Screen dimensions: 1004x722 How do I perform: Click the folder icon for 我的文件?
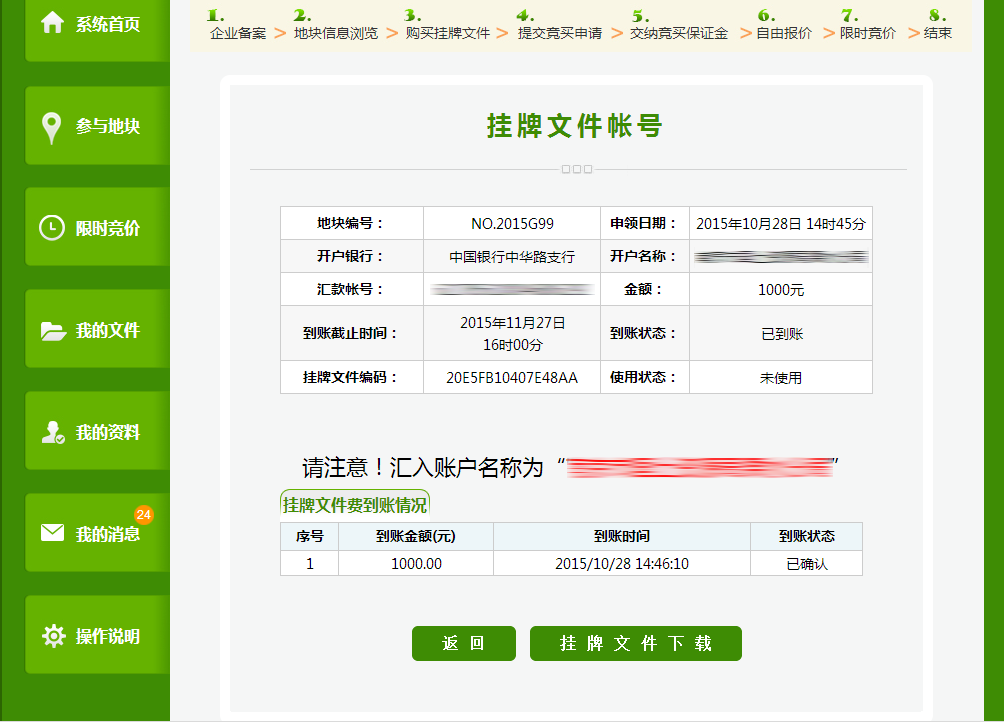[52, 331]
